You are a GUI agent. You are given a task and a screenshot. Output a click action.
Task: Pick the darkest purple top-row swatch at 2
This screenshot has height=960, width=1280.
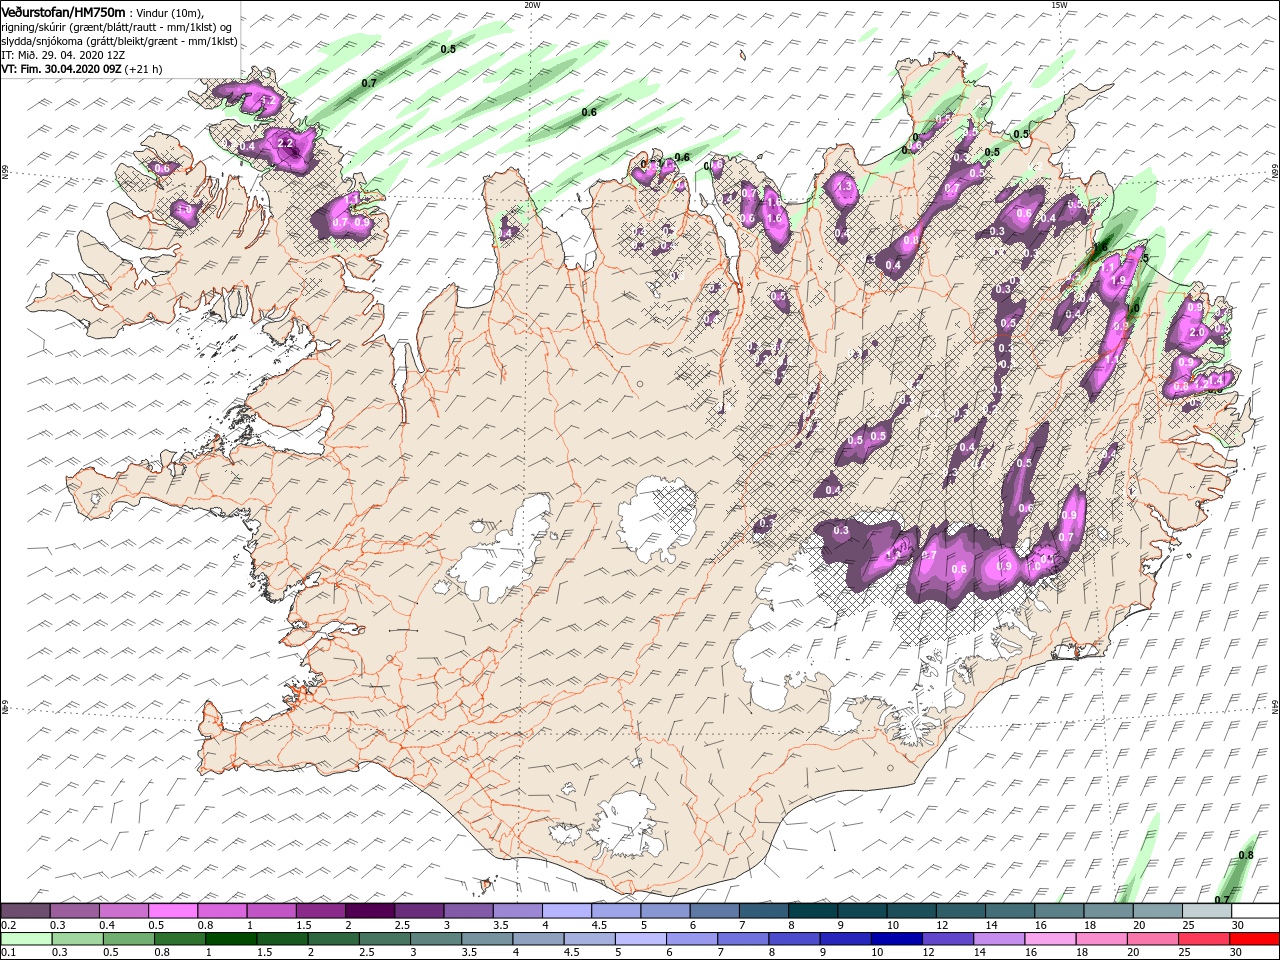click(369, 911)
